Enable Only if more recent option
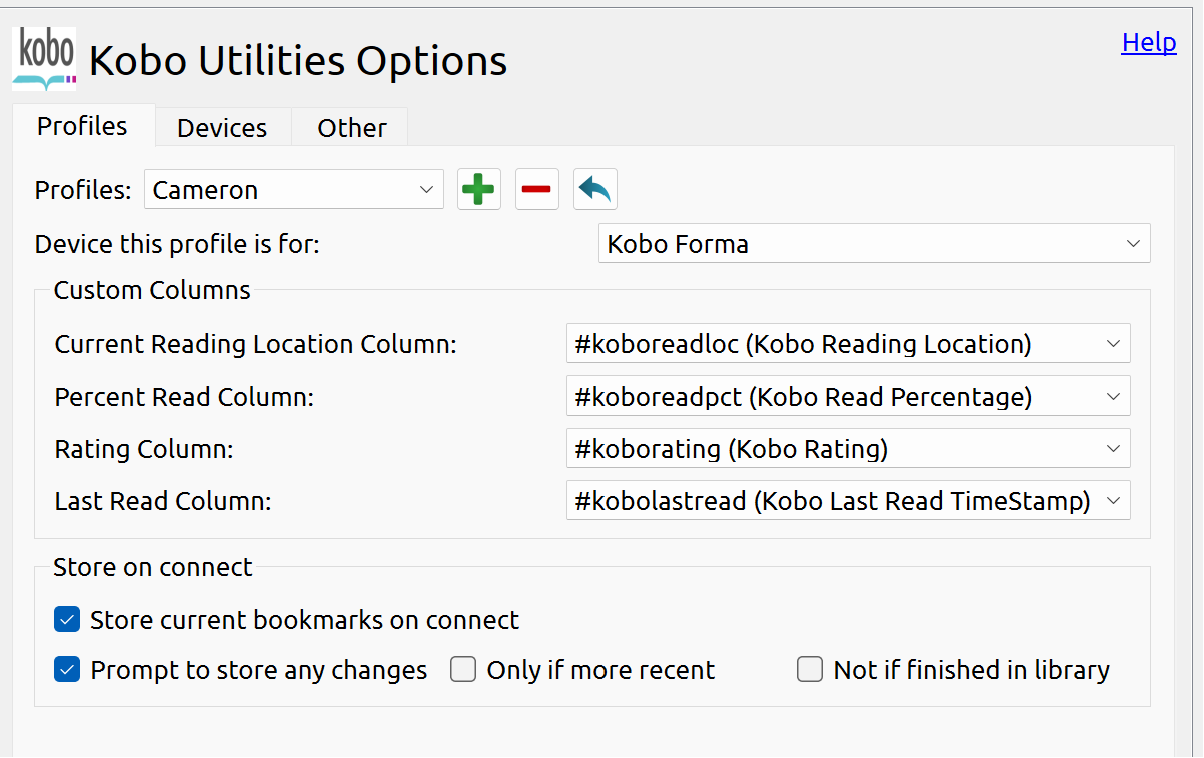 coord(463,670)
